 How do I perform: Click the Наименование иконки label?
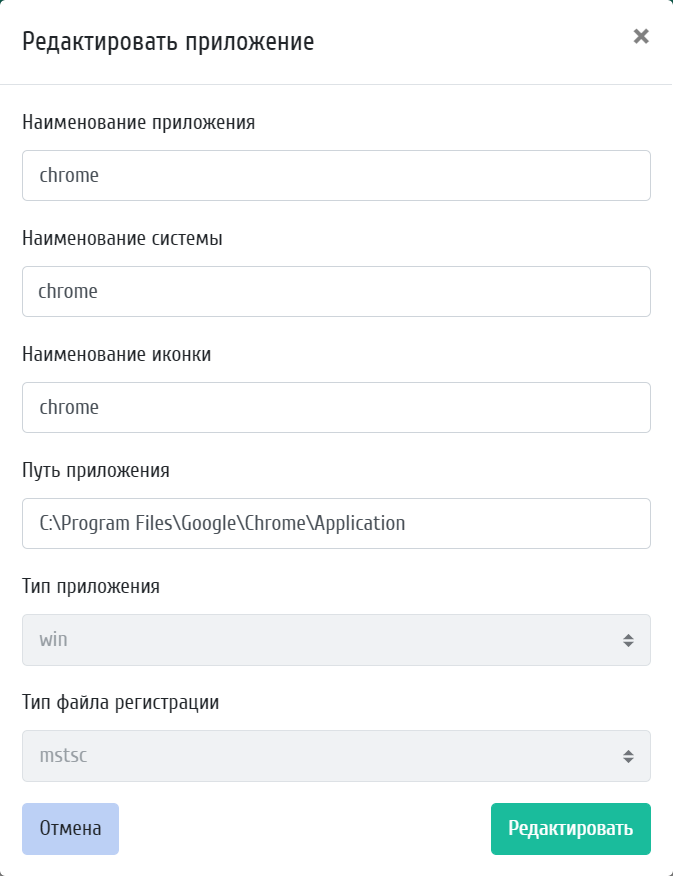click(x=116, y=354)
